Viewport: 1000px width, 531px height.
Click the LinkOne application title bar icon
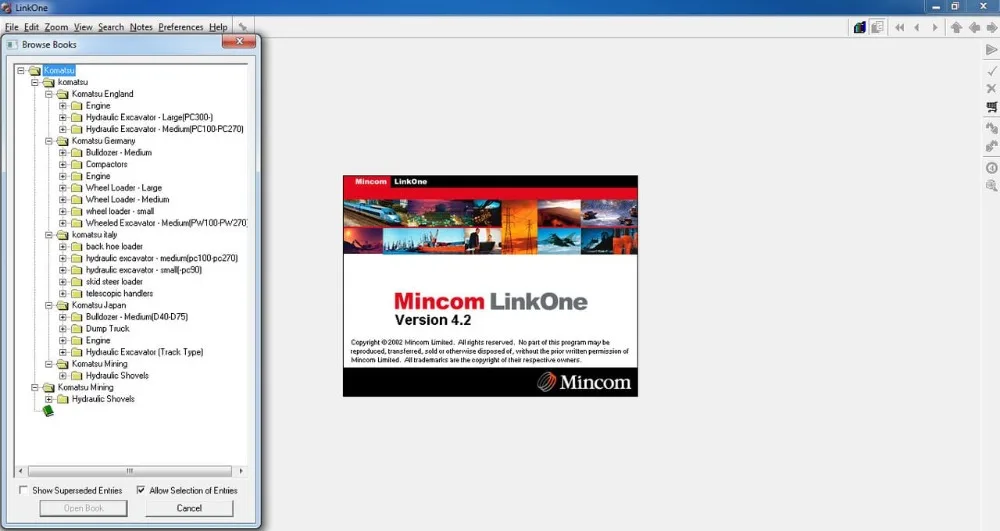pyautogui.click(x=6, y=8)
